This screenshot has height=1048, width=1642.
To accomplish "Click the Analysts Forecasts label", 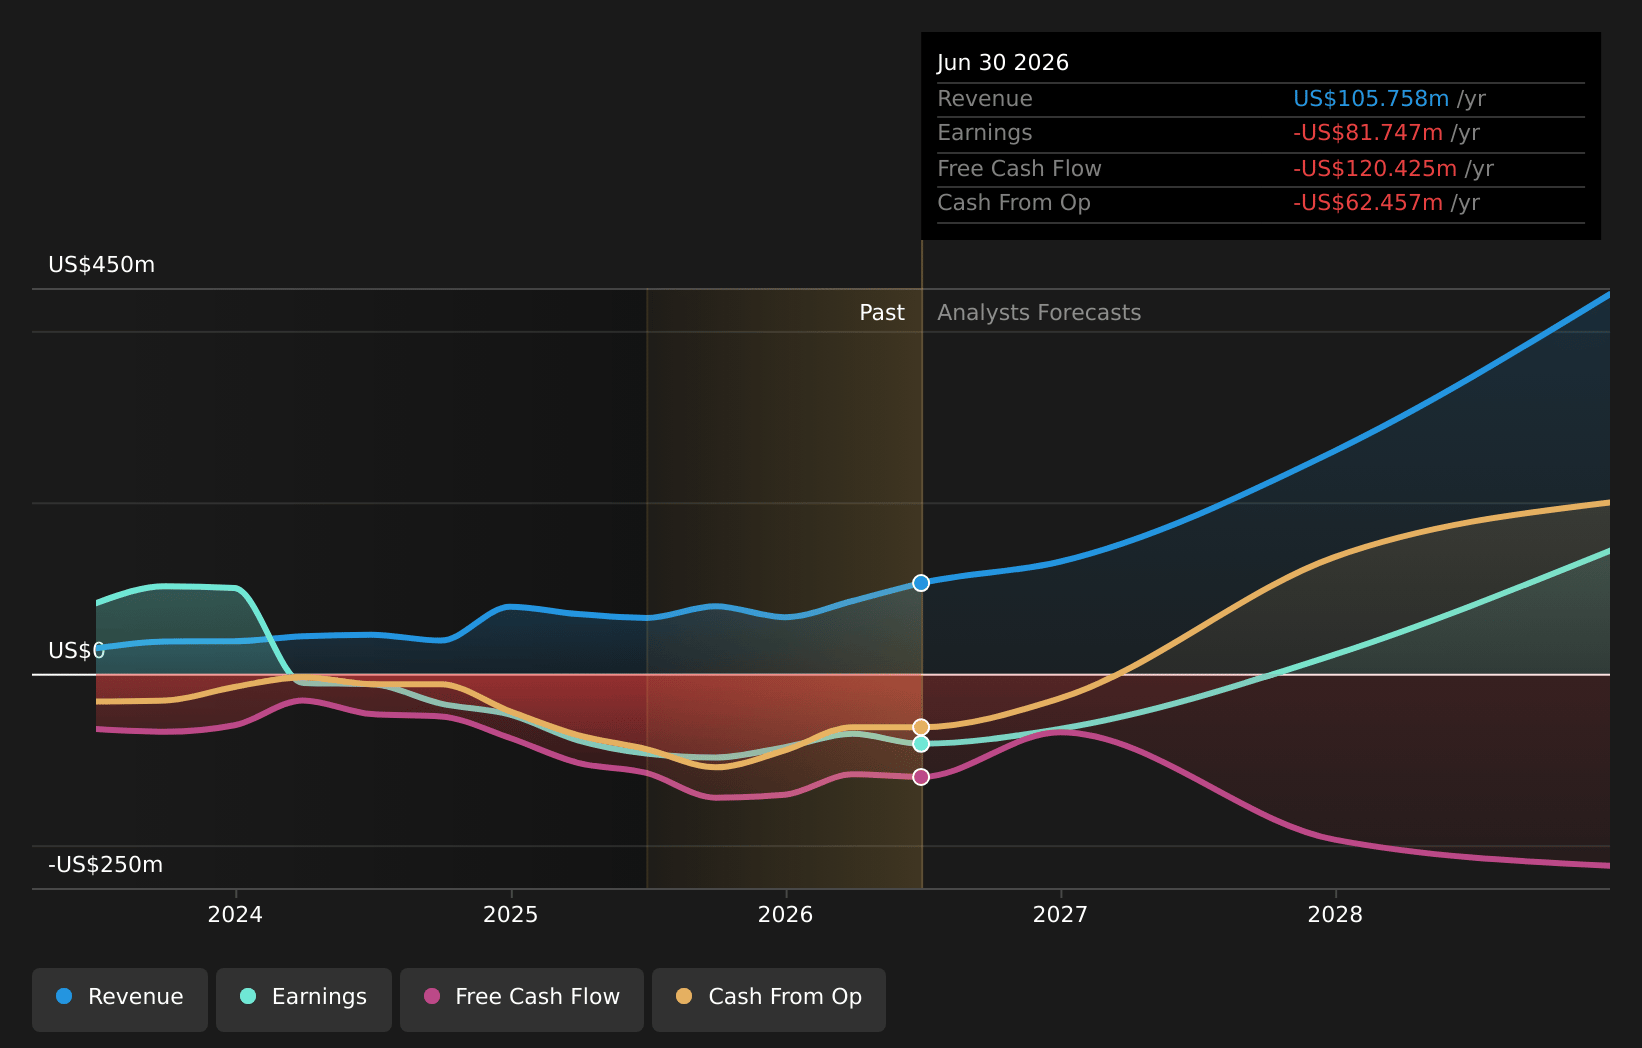I will coord(1039,313).
